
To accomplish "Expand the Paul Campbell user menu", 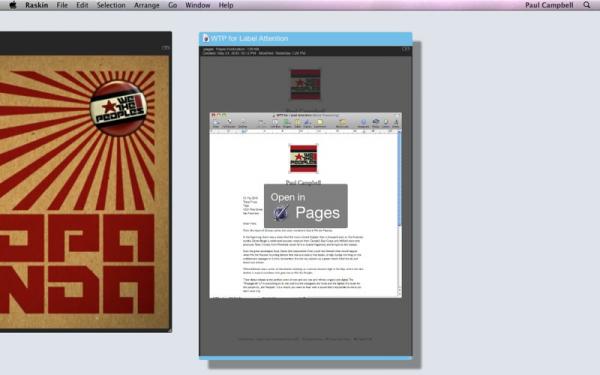I will click(549, 5).
